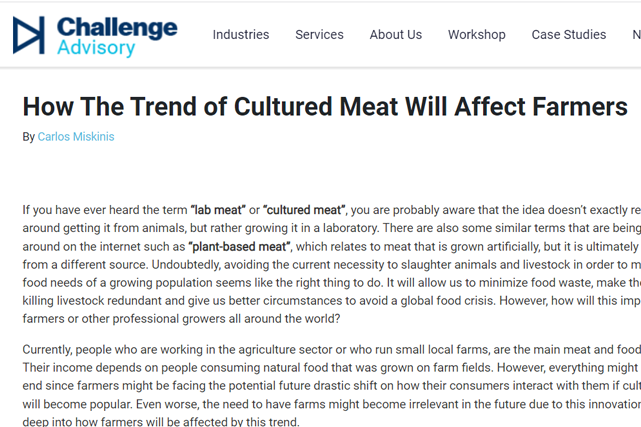Click "Currently" starting the second paragraph
This screenshot has width=641, height=427.
[x=50, y=351]
